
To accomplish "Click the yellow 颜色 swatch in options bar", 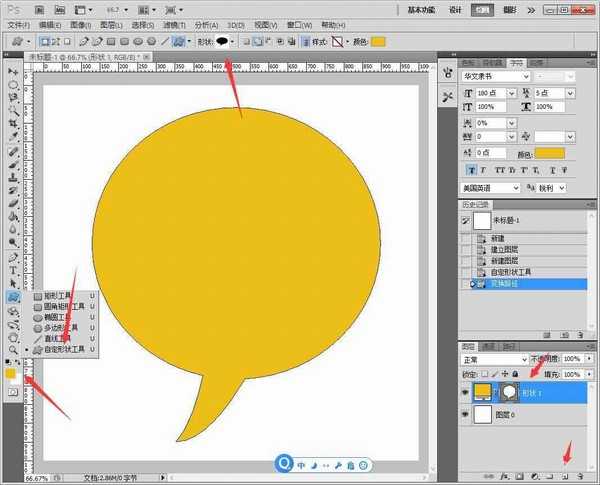I will [x=378, y=42].
